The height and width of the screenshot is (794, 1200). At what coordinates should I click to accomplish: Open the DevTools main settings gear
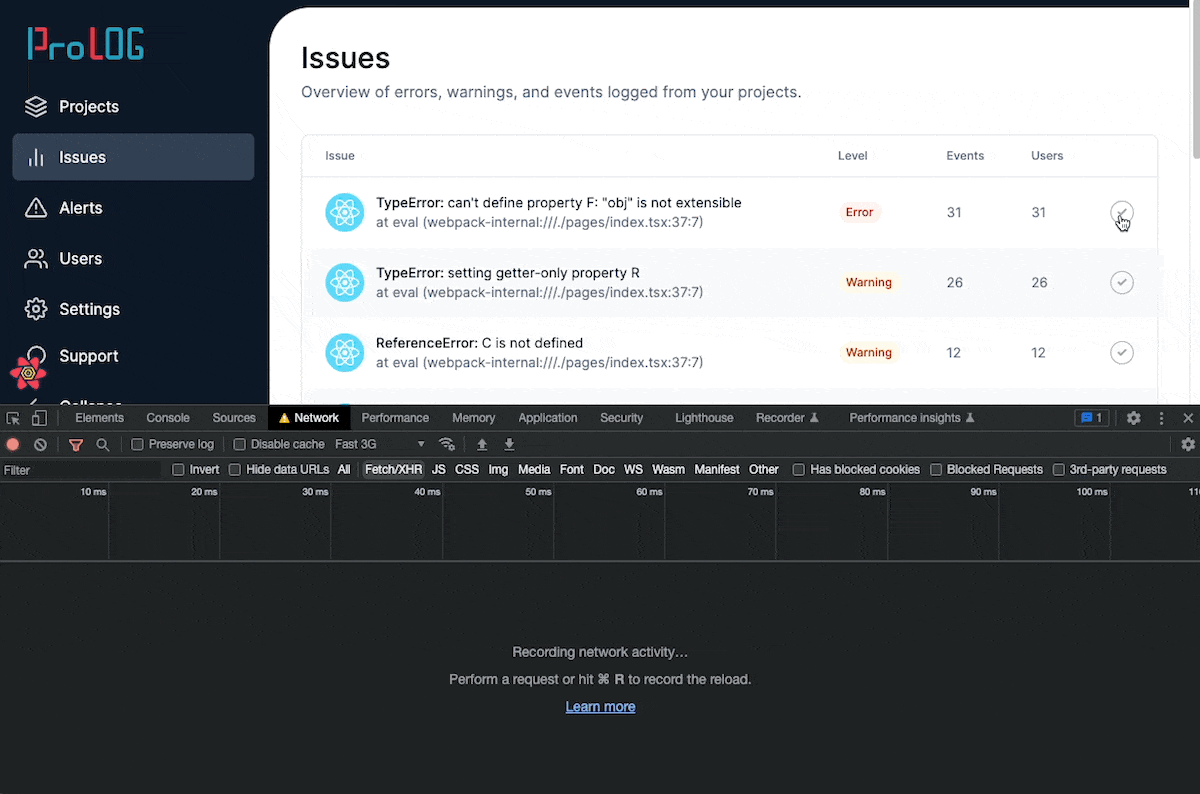1134,418
